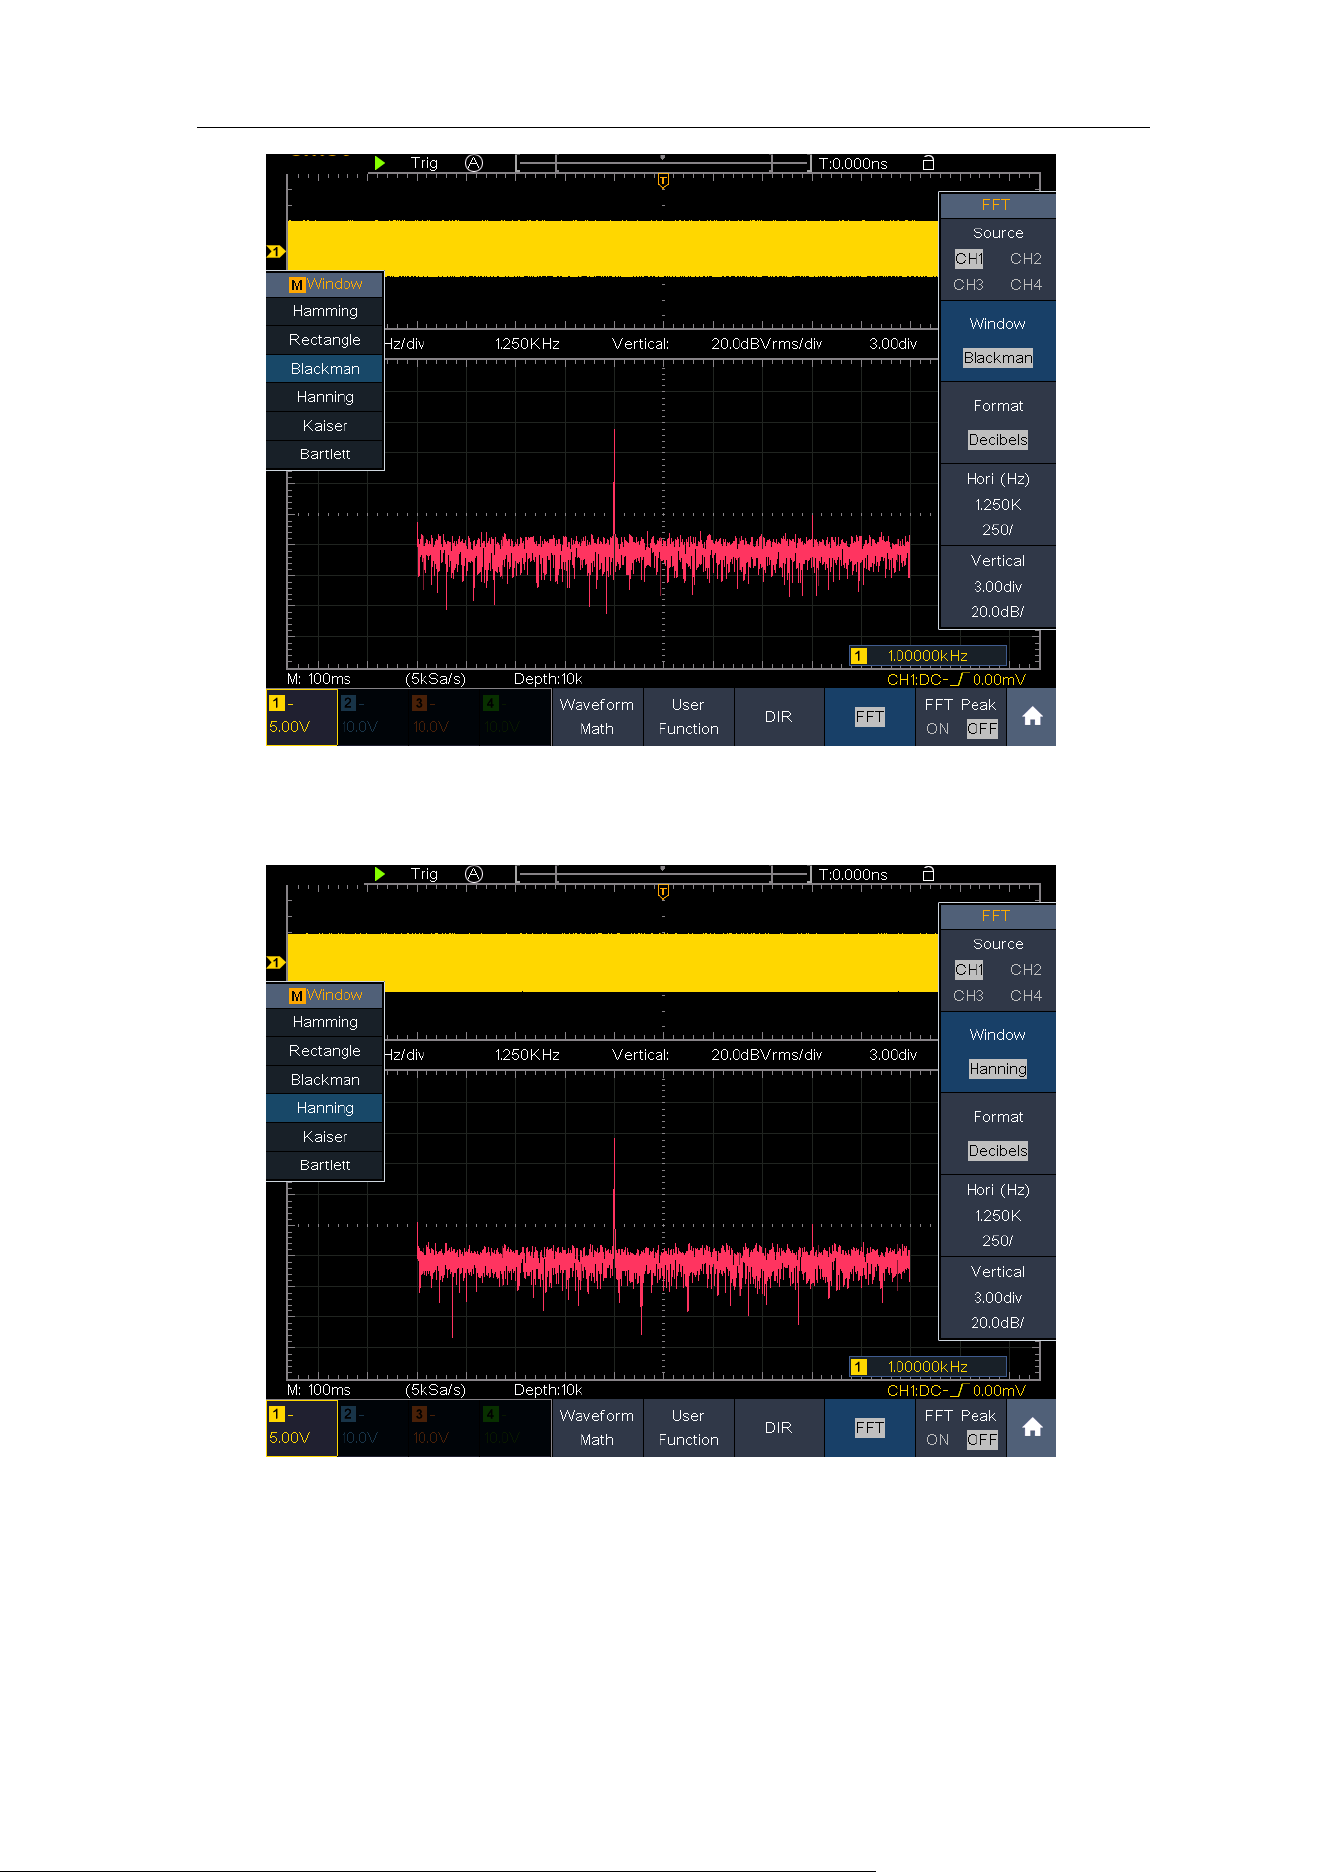This screenshot has width=1324, height=1872.
Task: Pick Hamming from Window list, Blackman screen
Action: coord(325,311)
